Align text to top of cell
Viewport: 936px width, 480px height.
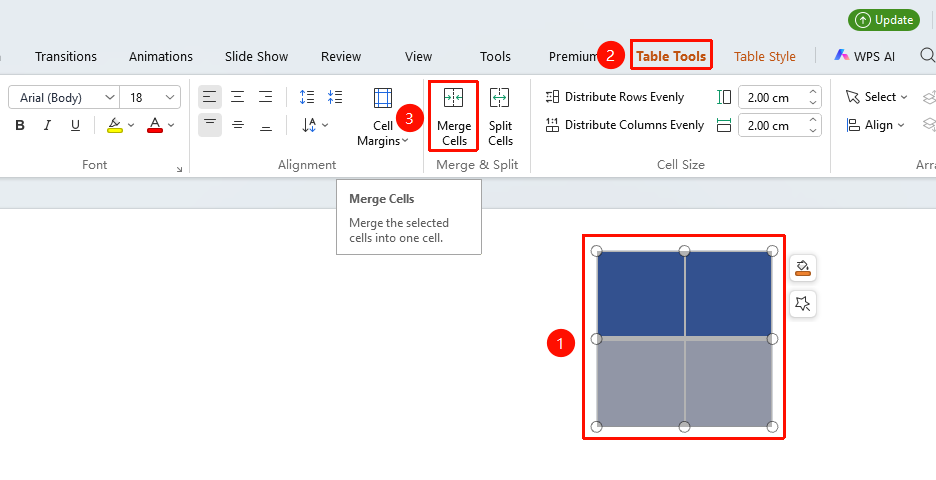click(210, 125)
